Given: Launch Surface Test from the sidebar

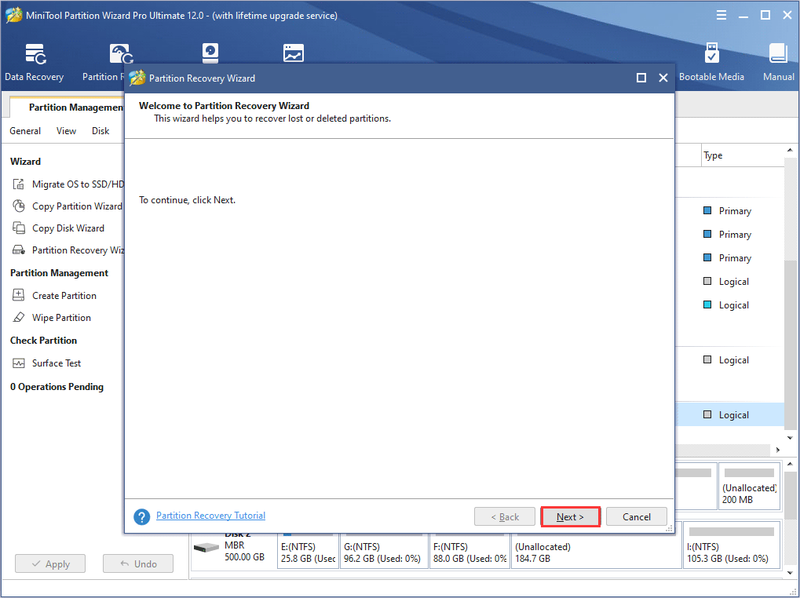Looking at the screenshot, I should point(56,363).
